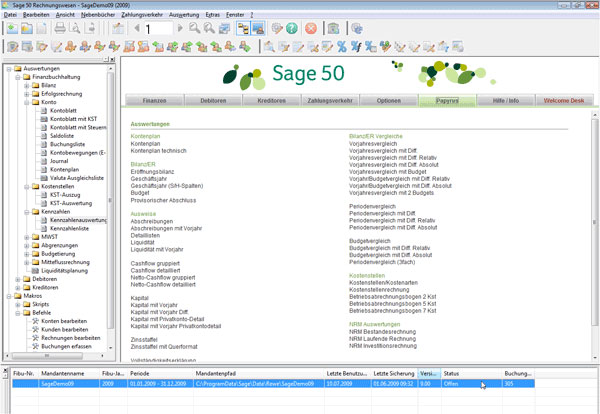Expand the Abgrenzungen folder
This screenshot has height=414, width=600.
coord(26,246)
